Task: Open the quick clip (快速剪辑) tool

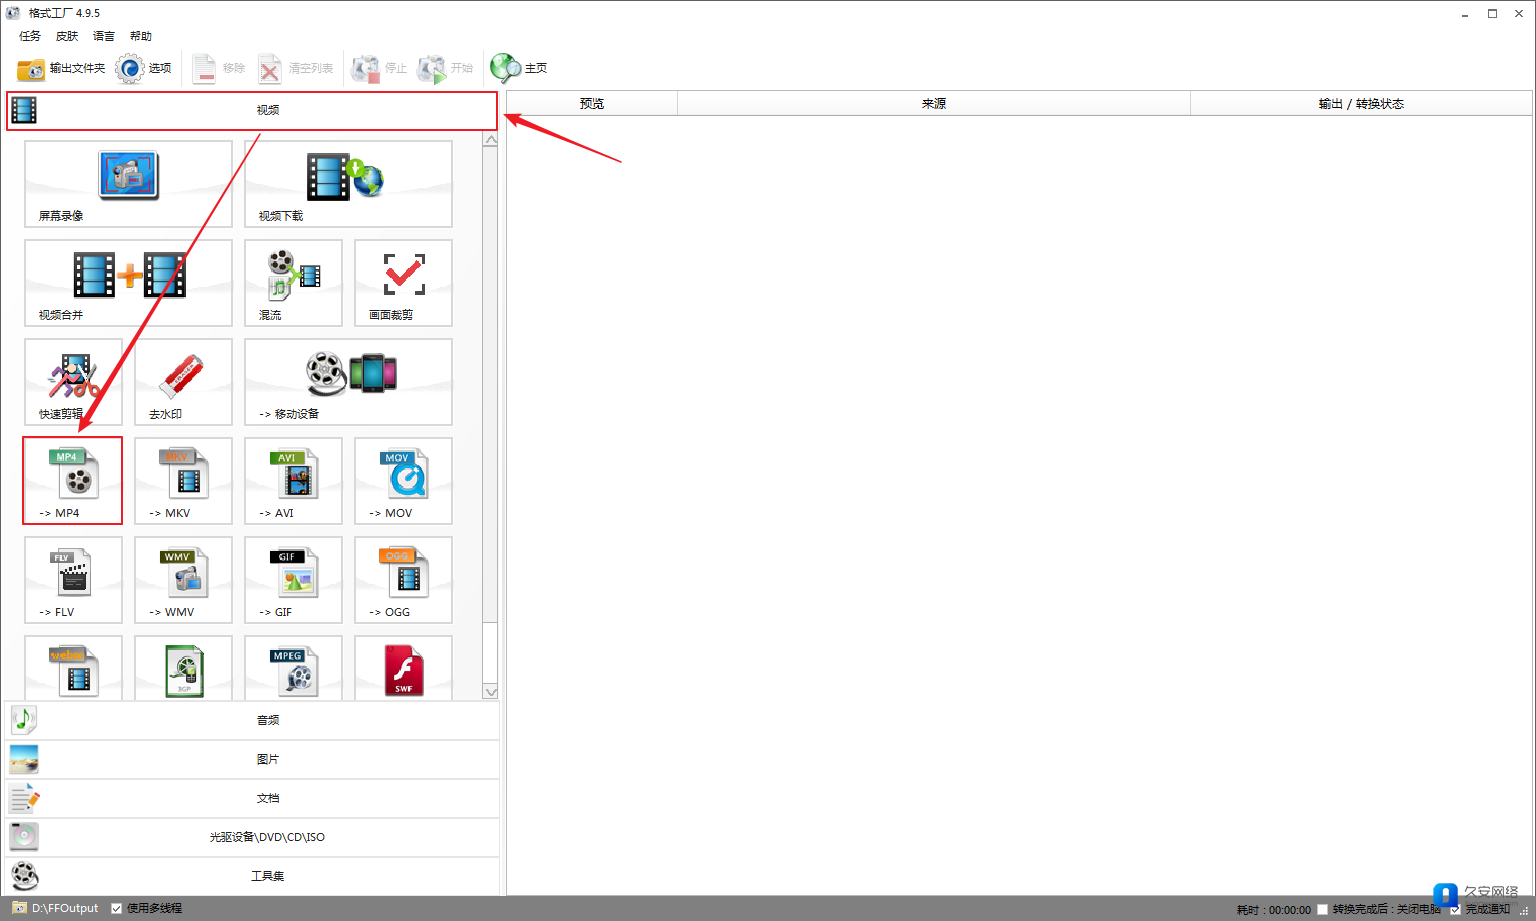Action: coord(73,381)
